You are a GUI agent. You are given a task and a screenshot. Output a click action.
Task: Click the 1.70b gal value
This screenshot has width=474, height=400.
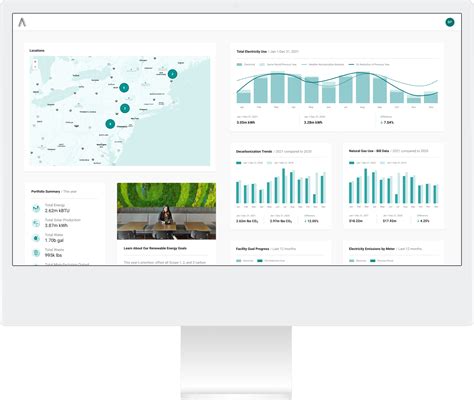(54, 240)
